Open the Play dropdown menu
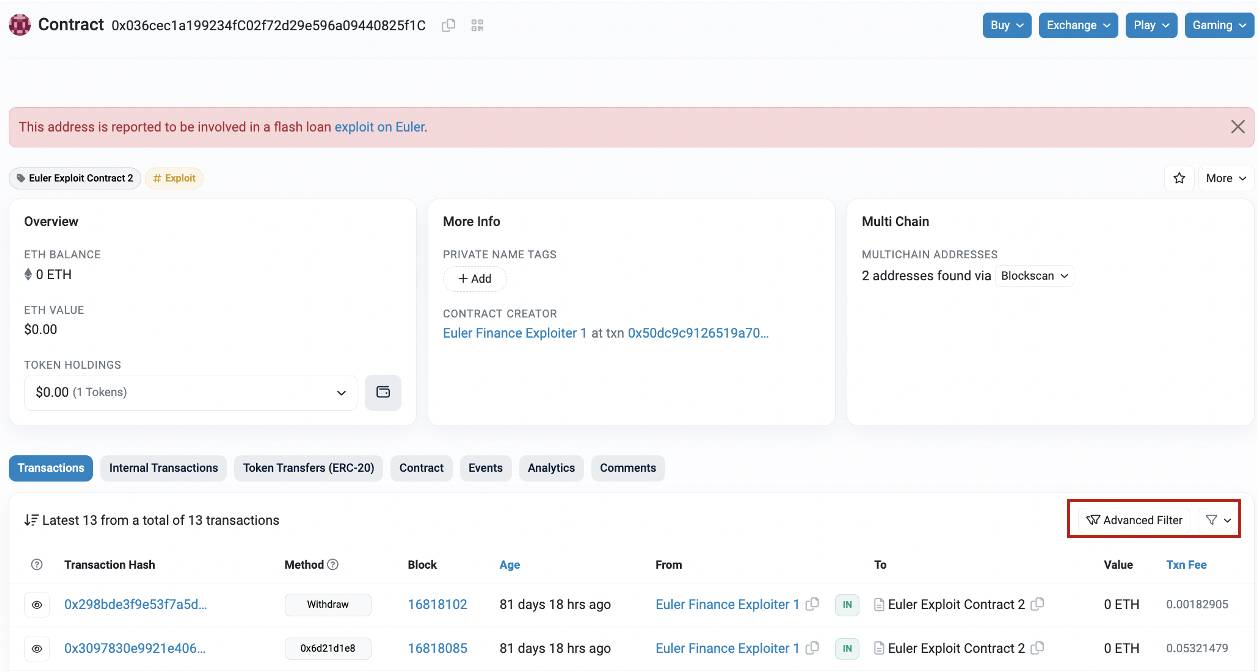Screen dimensions: 1260x672 (x=1151, y=25)
